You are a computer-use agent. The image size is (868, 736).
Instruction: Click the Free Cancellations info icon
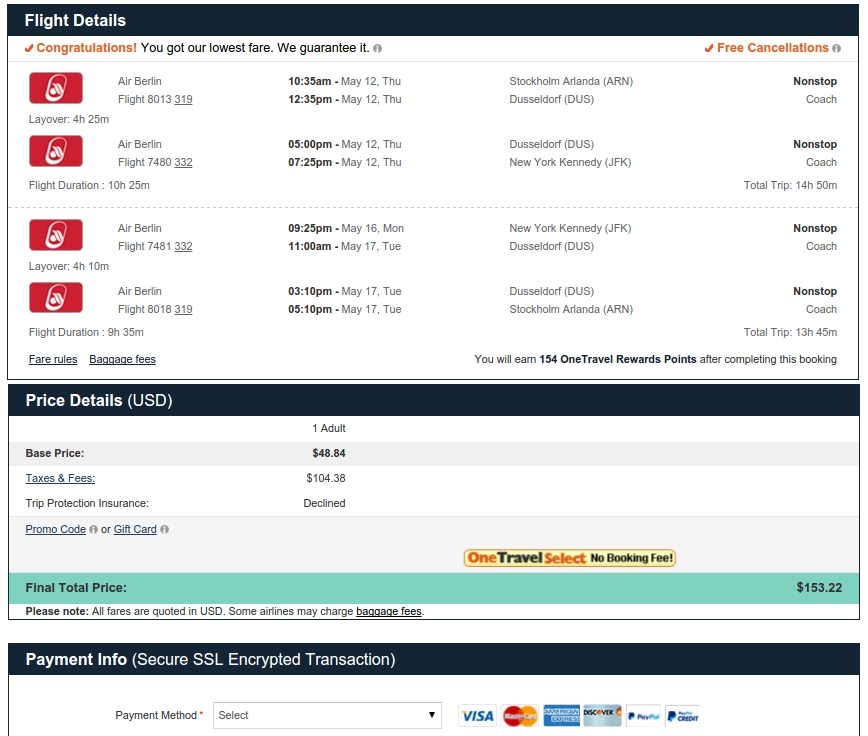(x=836, y=49)
